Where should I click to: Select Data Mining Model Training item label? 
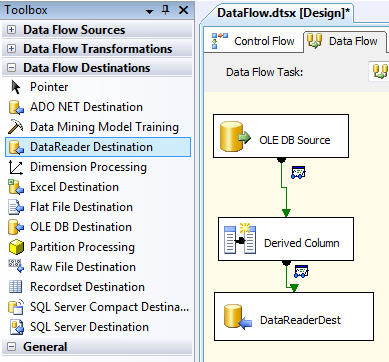pyautogui.click(x=104, y=127)
